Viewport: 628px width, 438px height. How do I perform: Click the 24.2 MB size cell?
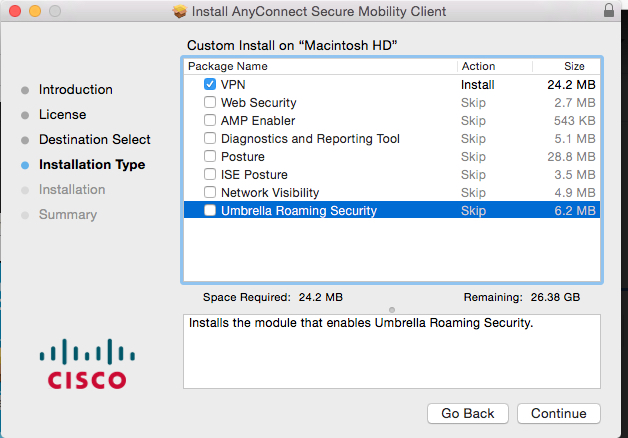572,84
